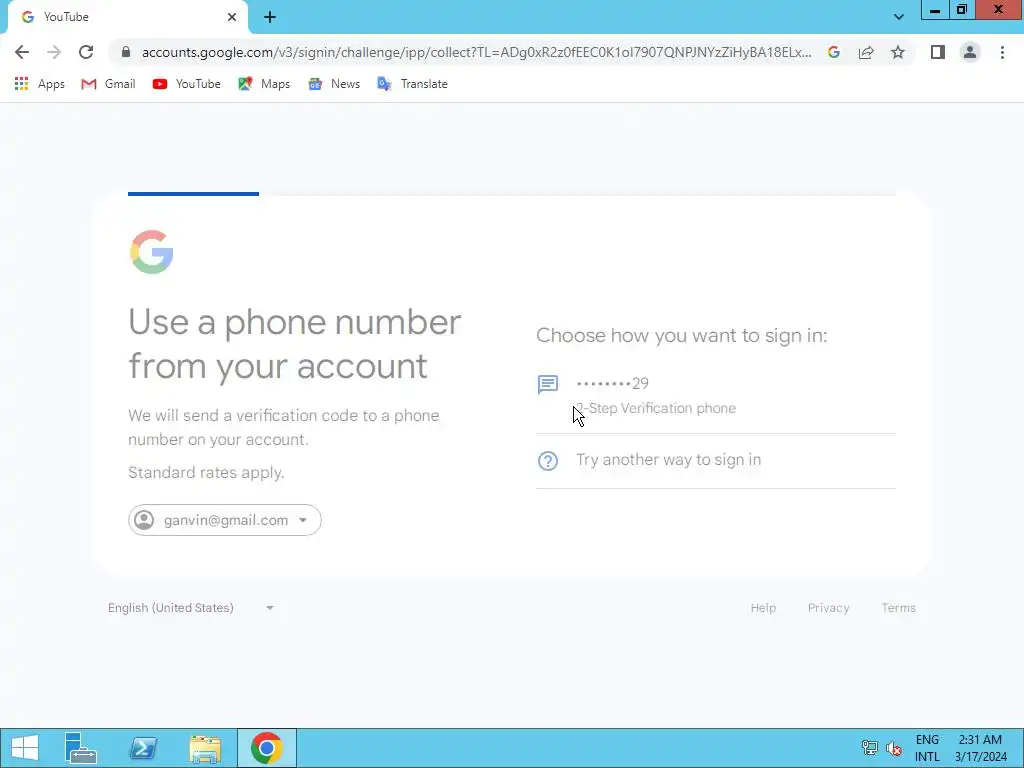Click the muted volume tray icon
Screen dimensions: 1024x768
(893, 748)
